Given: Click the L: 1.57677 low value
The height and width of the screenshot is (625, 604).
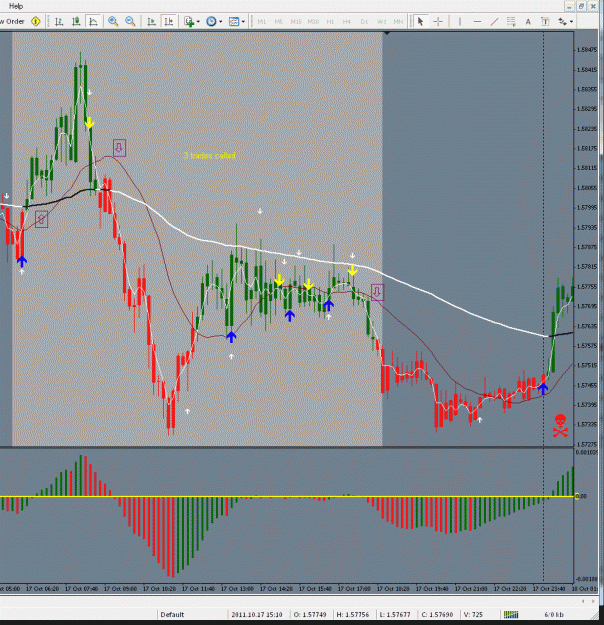Looking at the screenshot, I should coord(395,614).
